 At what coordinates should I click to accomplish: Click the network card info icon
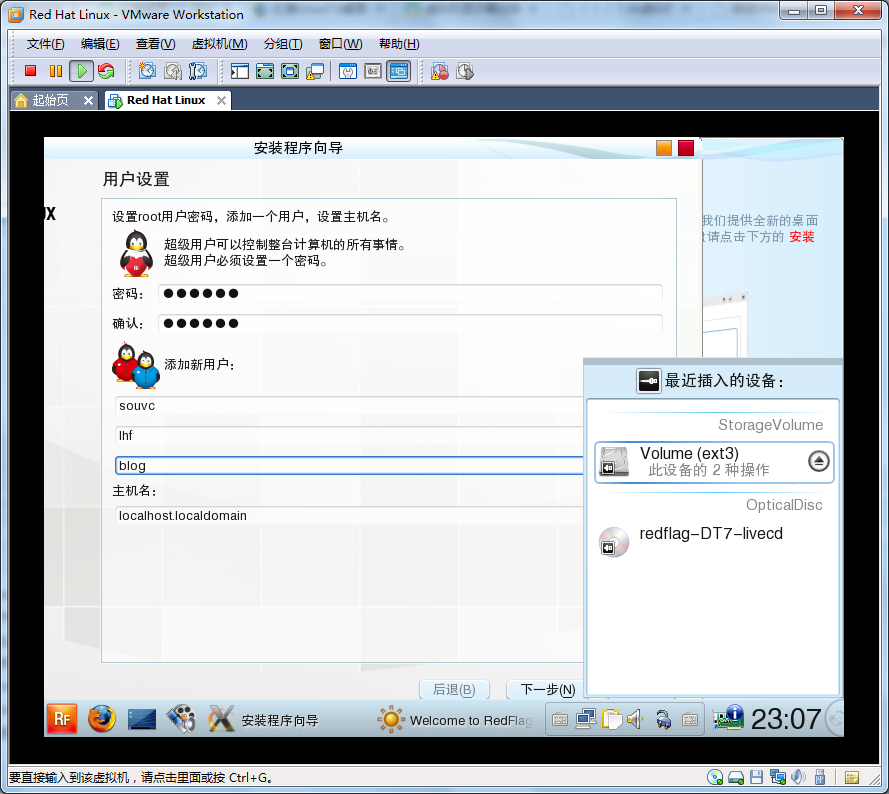click(729, 718)
